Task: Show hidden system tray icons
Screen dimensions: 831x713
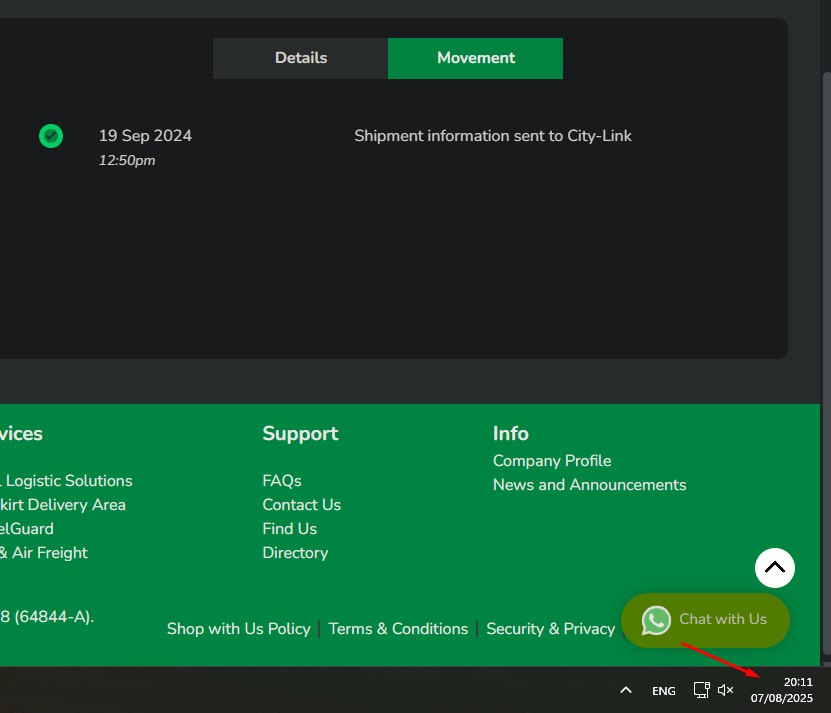Action: pos(626,690)
